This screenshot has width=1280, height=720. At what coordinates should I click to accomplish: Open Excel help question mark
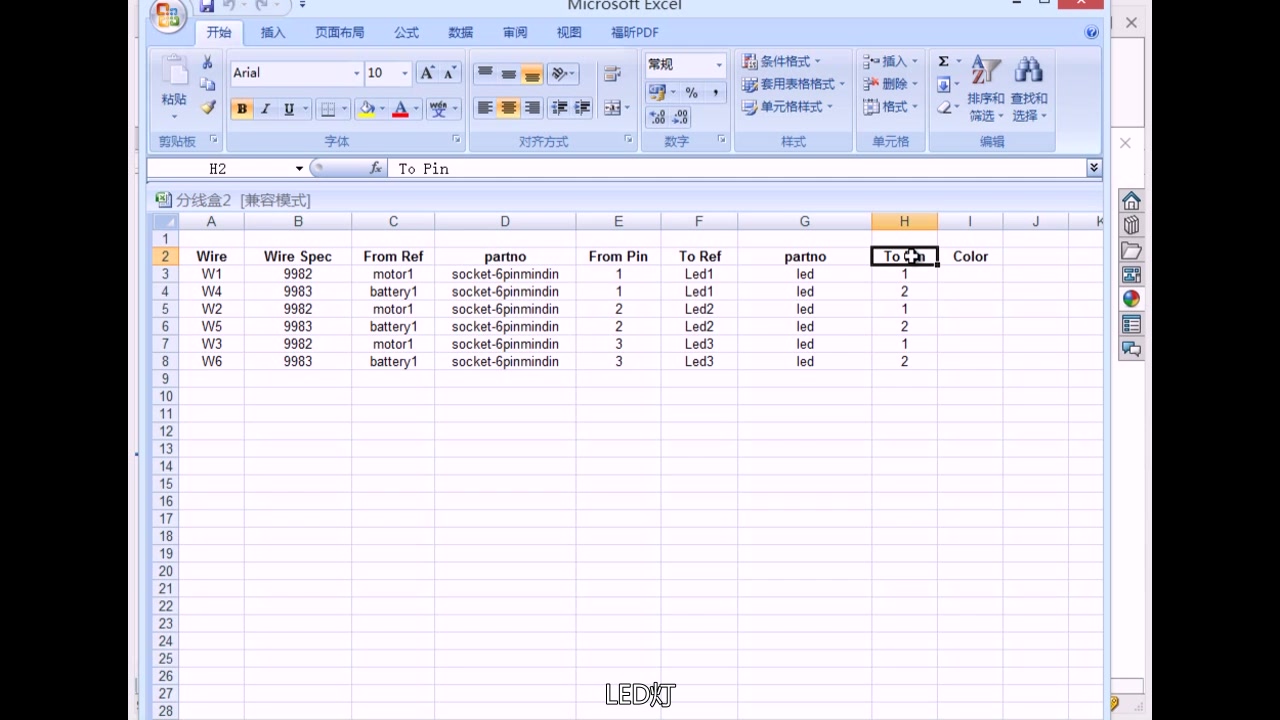(1092, 32)
